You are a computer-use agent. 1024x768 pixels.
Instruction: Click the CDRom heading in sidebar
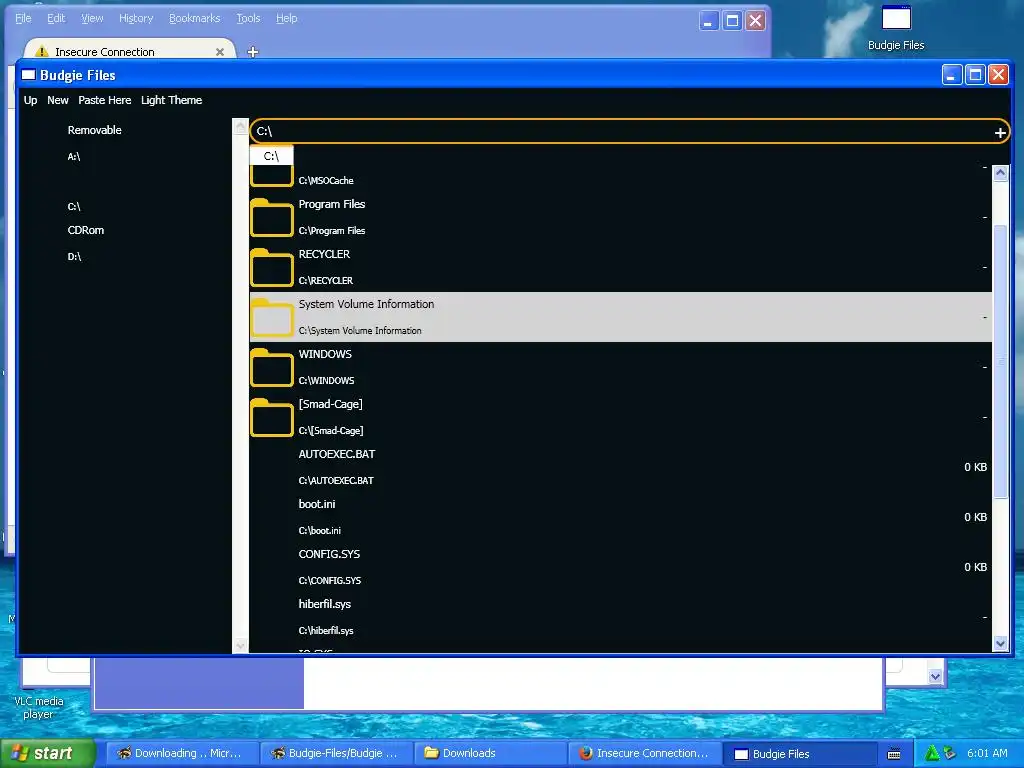[86, 230]
